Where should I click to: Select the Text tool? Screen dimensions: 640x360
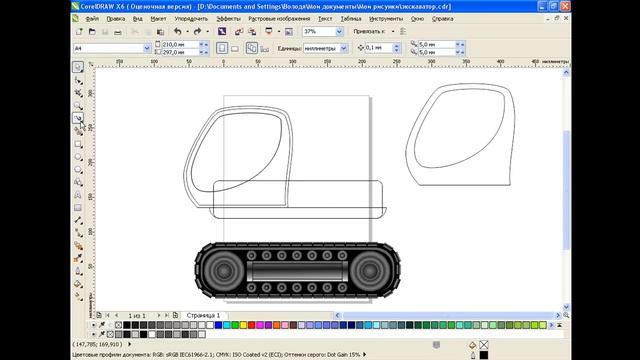click(x=78, y=195)
